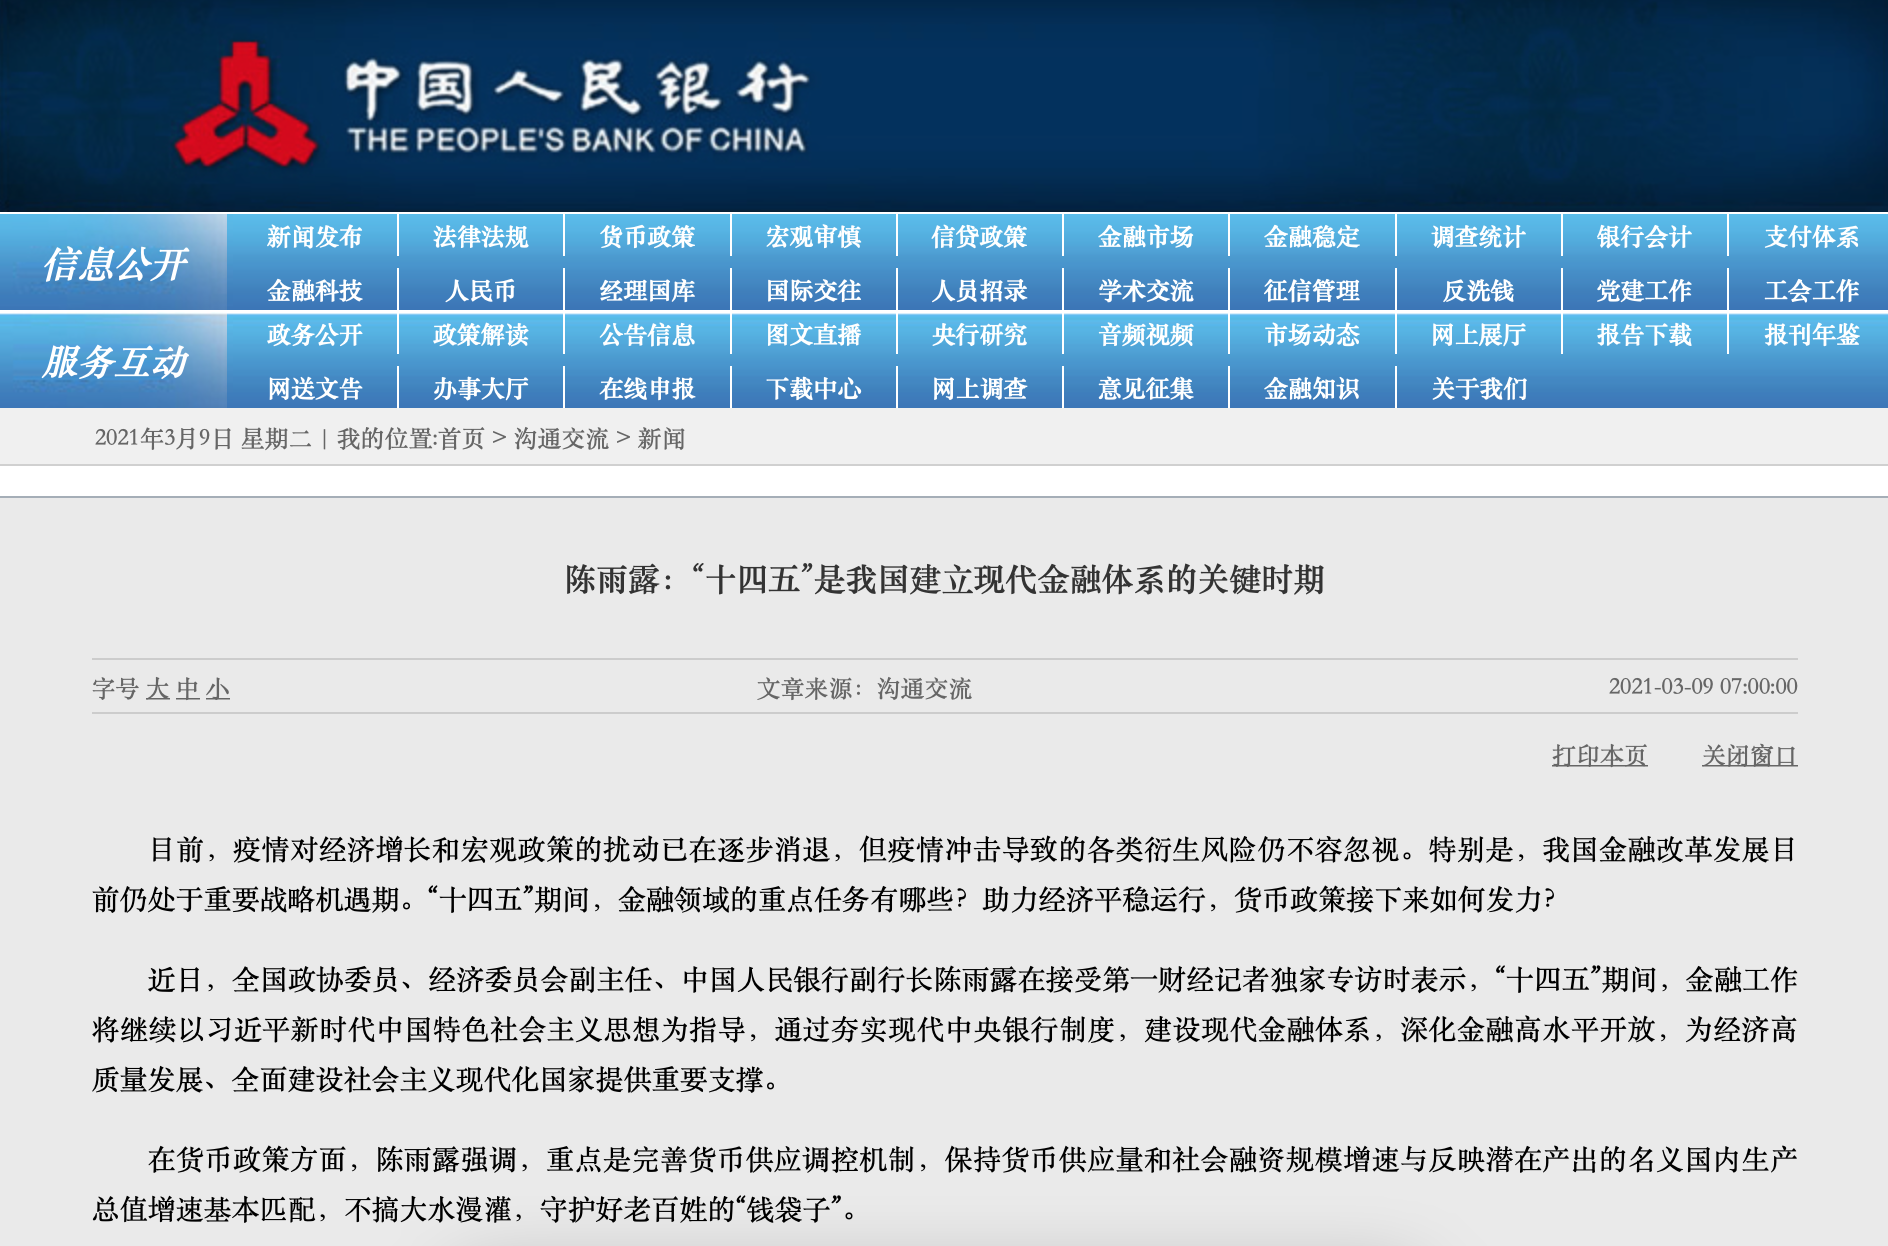Click the 关闭窗口 close window link
1888x1246 pixels.
click(x=1749, y=756)
